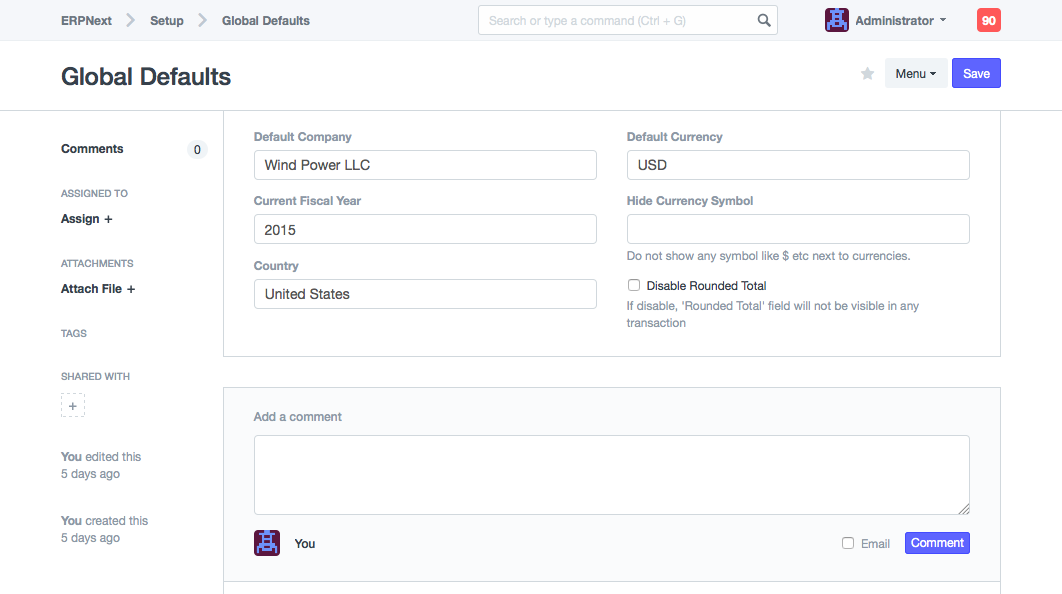Open the red notifications badge showing 90

(988, 20)
